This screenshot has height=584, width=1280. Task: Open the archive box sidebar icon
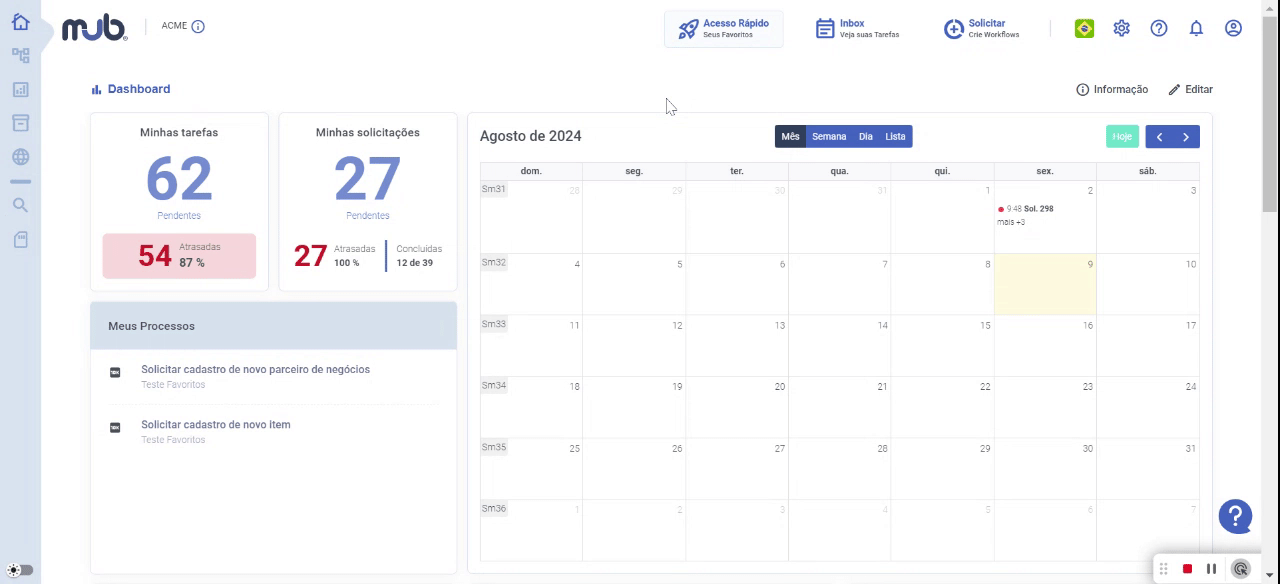20,123
